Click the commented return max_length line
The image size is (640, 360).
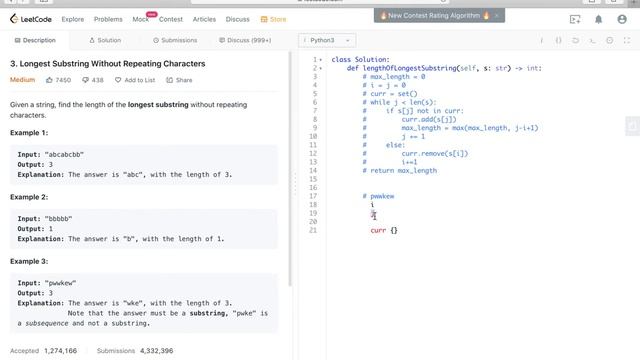(400, 171)
